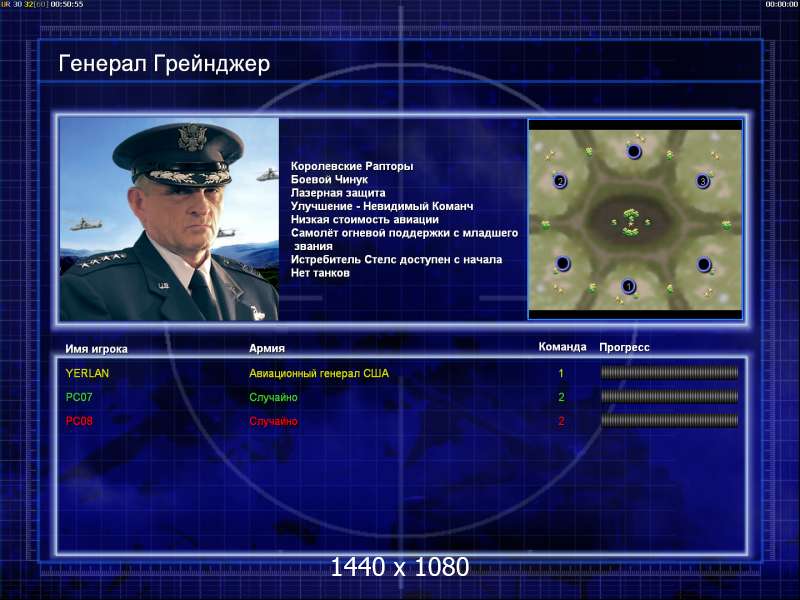Select the unnumbered lower-right start position on the map
Viewport: 800px width, 600px height.
(x=704, y=264)
